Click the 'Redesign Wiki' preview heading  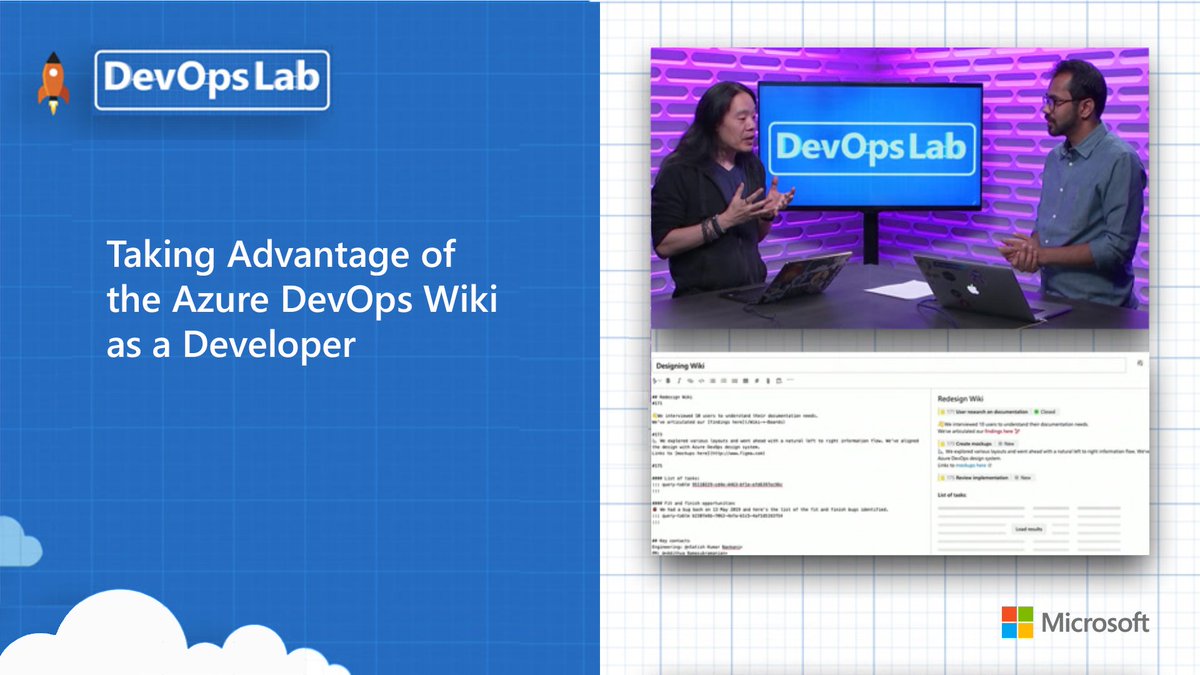click(961, 397)
